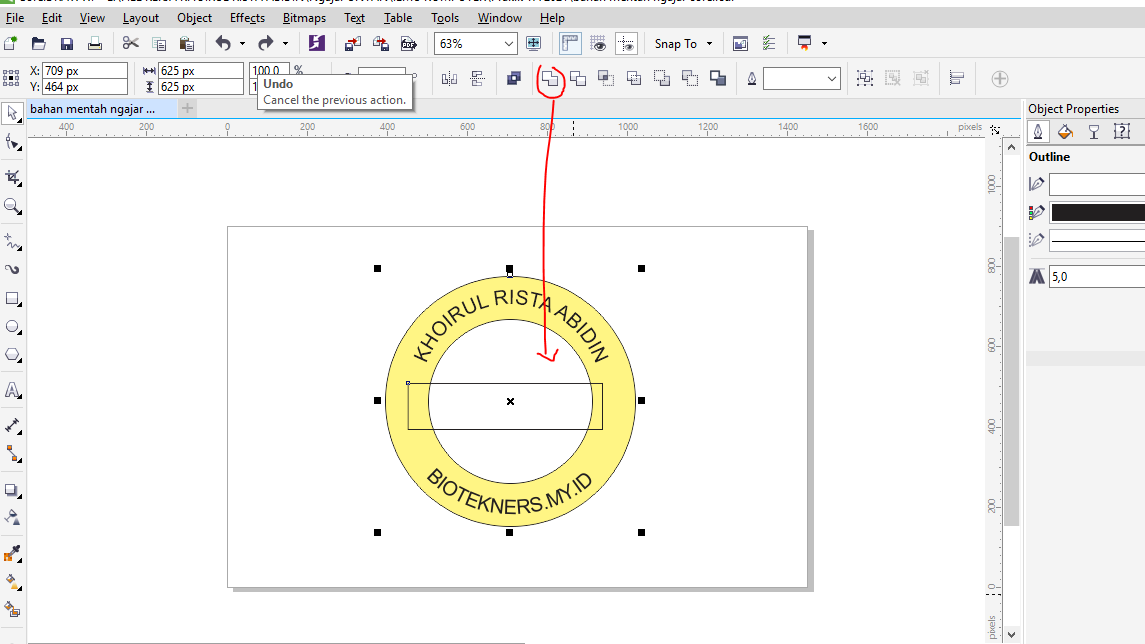Copy the selection to clipboard

(x=158, y=44)
